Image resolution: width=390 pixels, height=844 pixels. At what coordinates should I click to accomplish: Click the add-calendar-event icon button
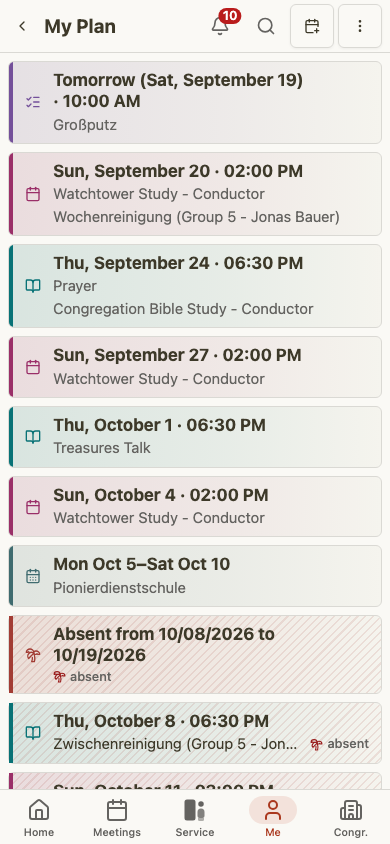point(312,26)
